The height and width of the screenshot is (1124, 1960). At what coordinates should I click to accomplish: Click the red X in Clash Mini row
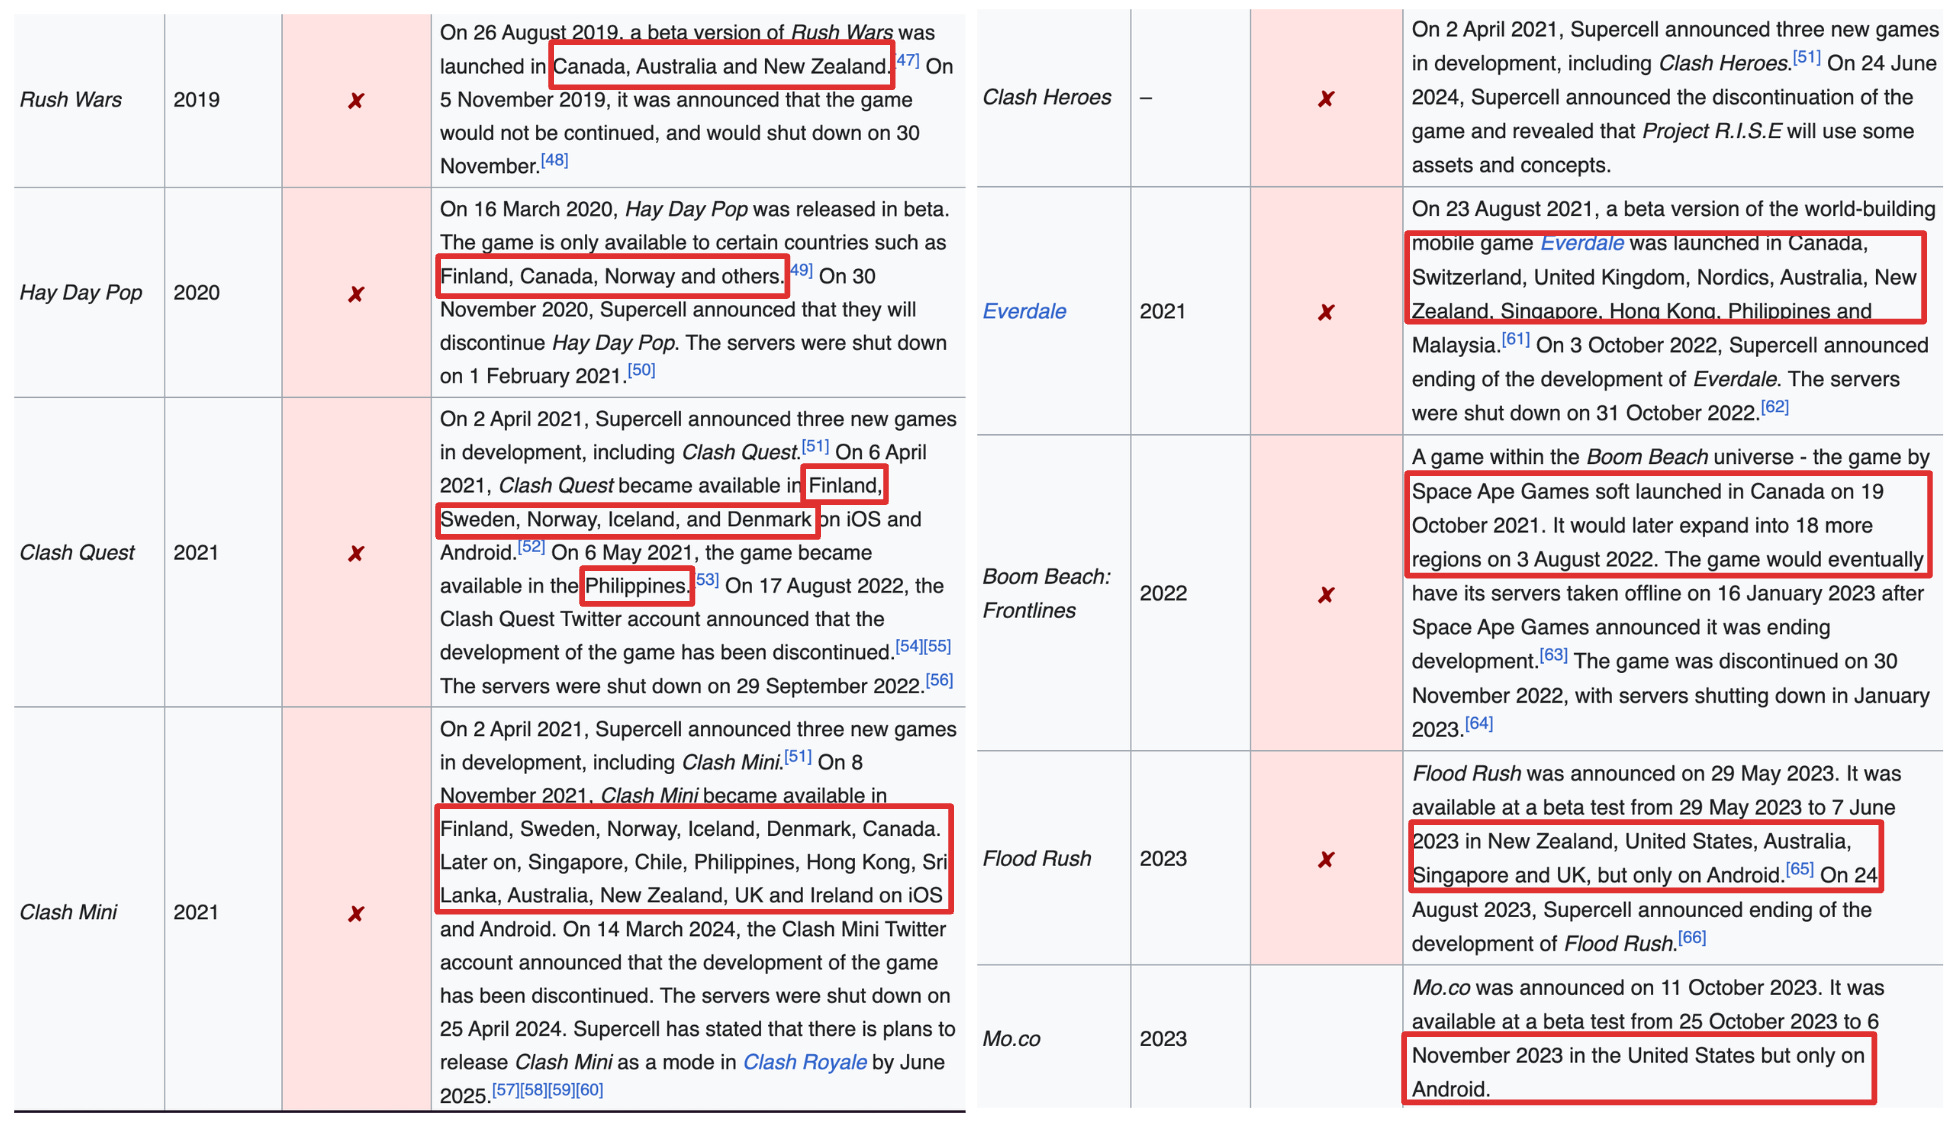pyautogui.click(x=356, y=913)
